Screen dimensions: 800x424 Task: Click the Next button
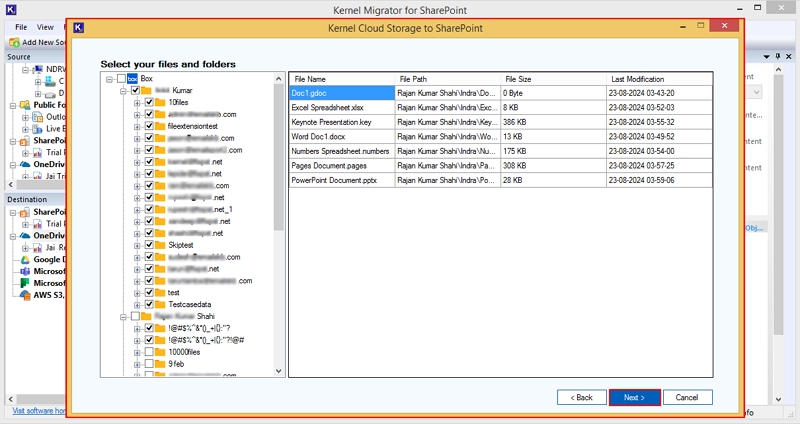pyautogui.click(x=634, y=397)
